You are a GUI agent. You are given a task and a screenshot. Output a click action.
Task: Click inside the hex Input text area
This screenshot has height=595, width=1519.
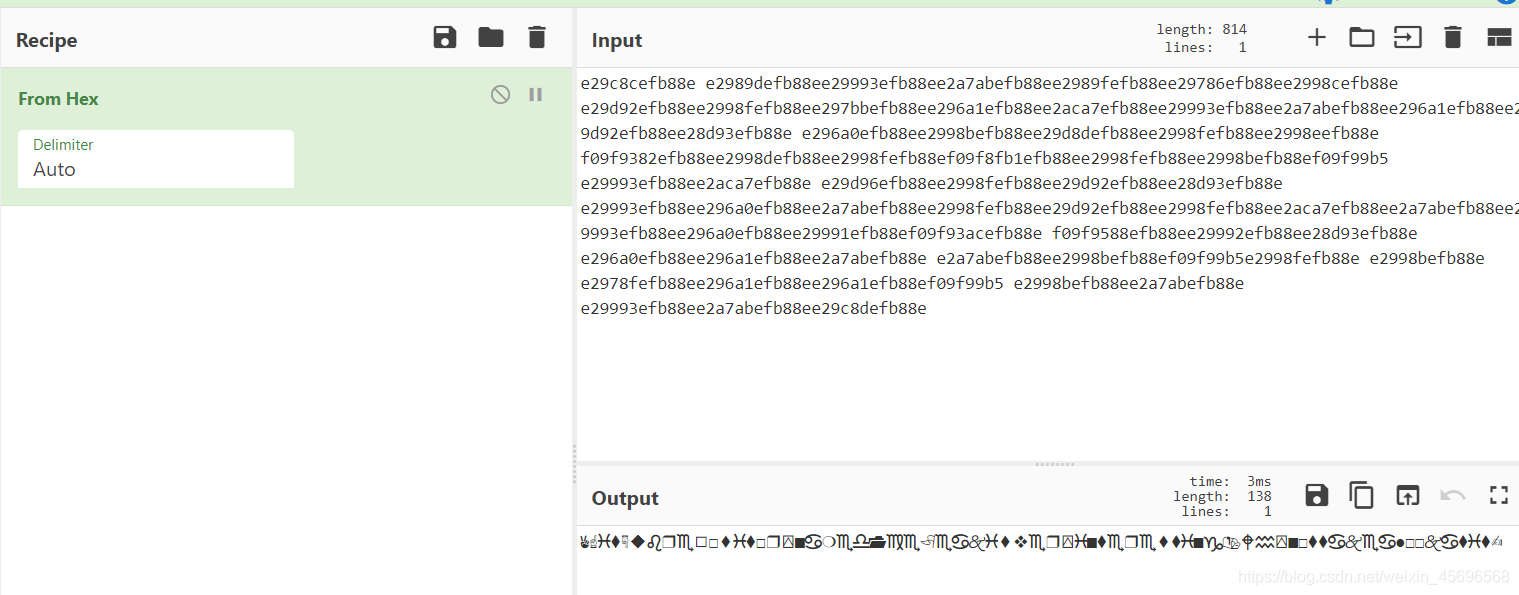1000,380
